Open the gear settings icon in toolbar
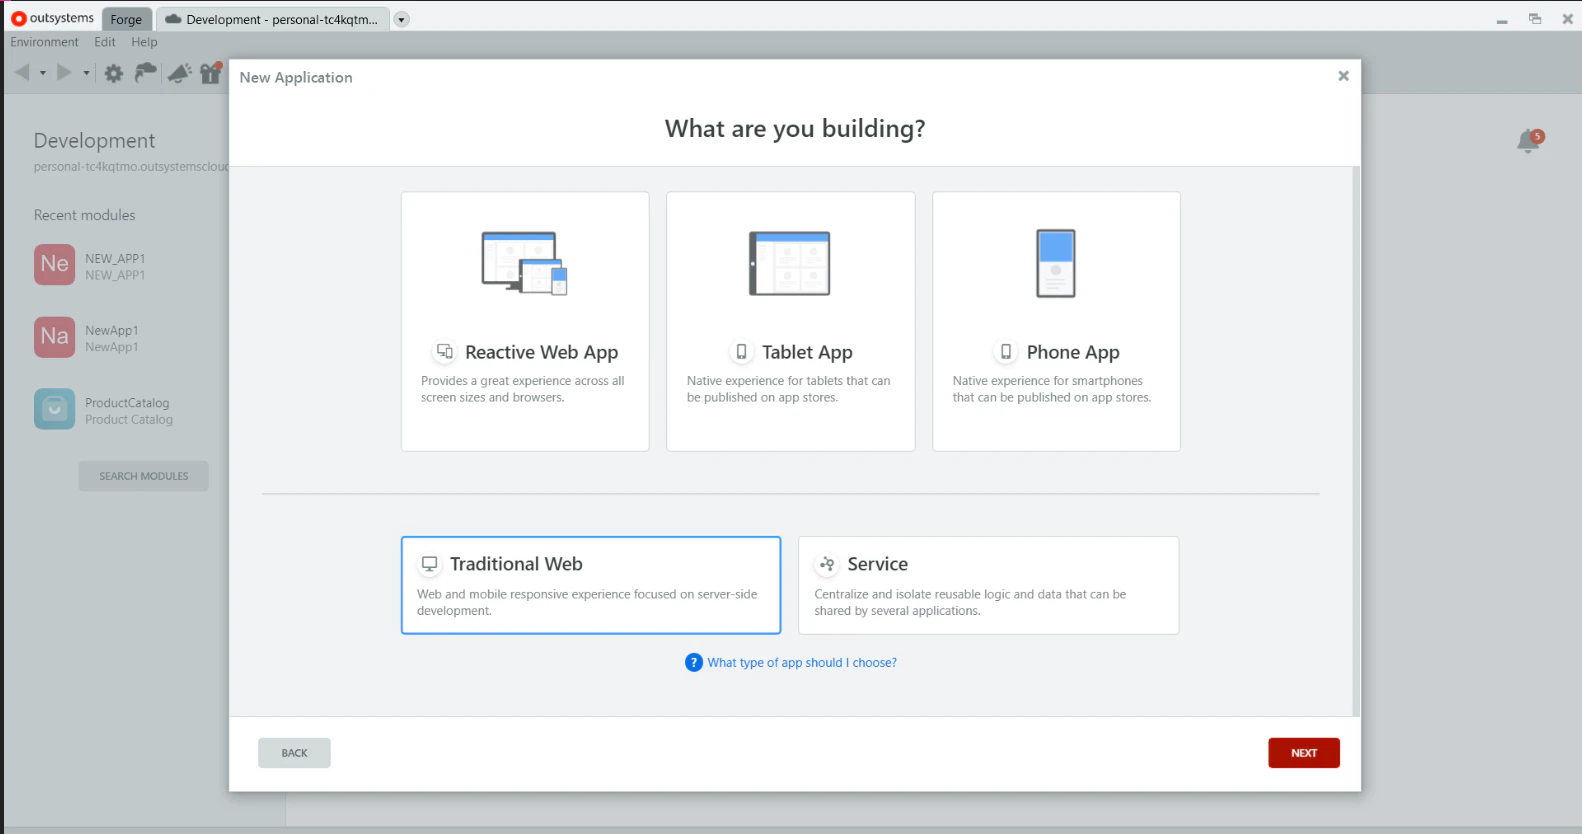1582x834 pixels. pyautogui.click(x=114, y=73)
